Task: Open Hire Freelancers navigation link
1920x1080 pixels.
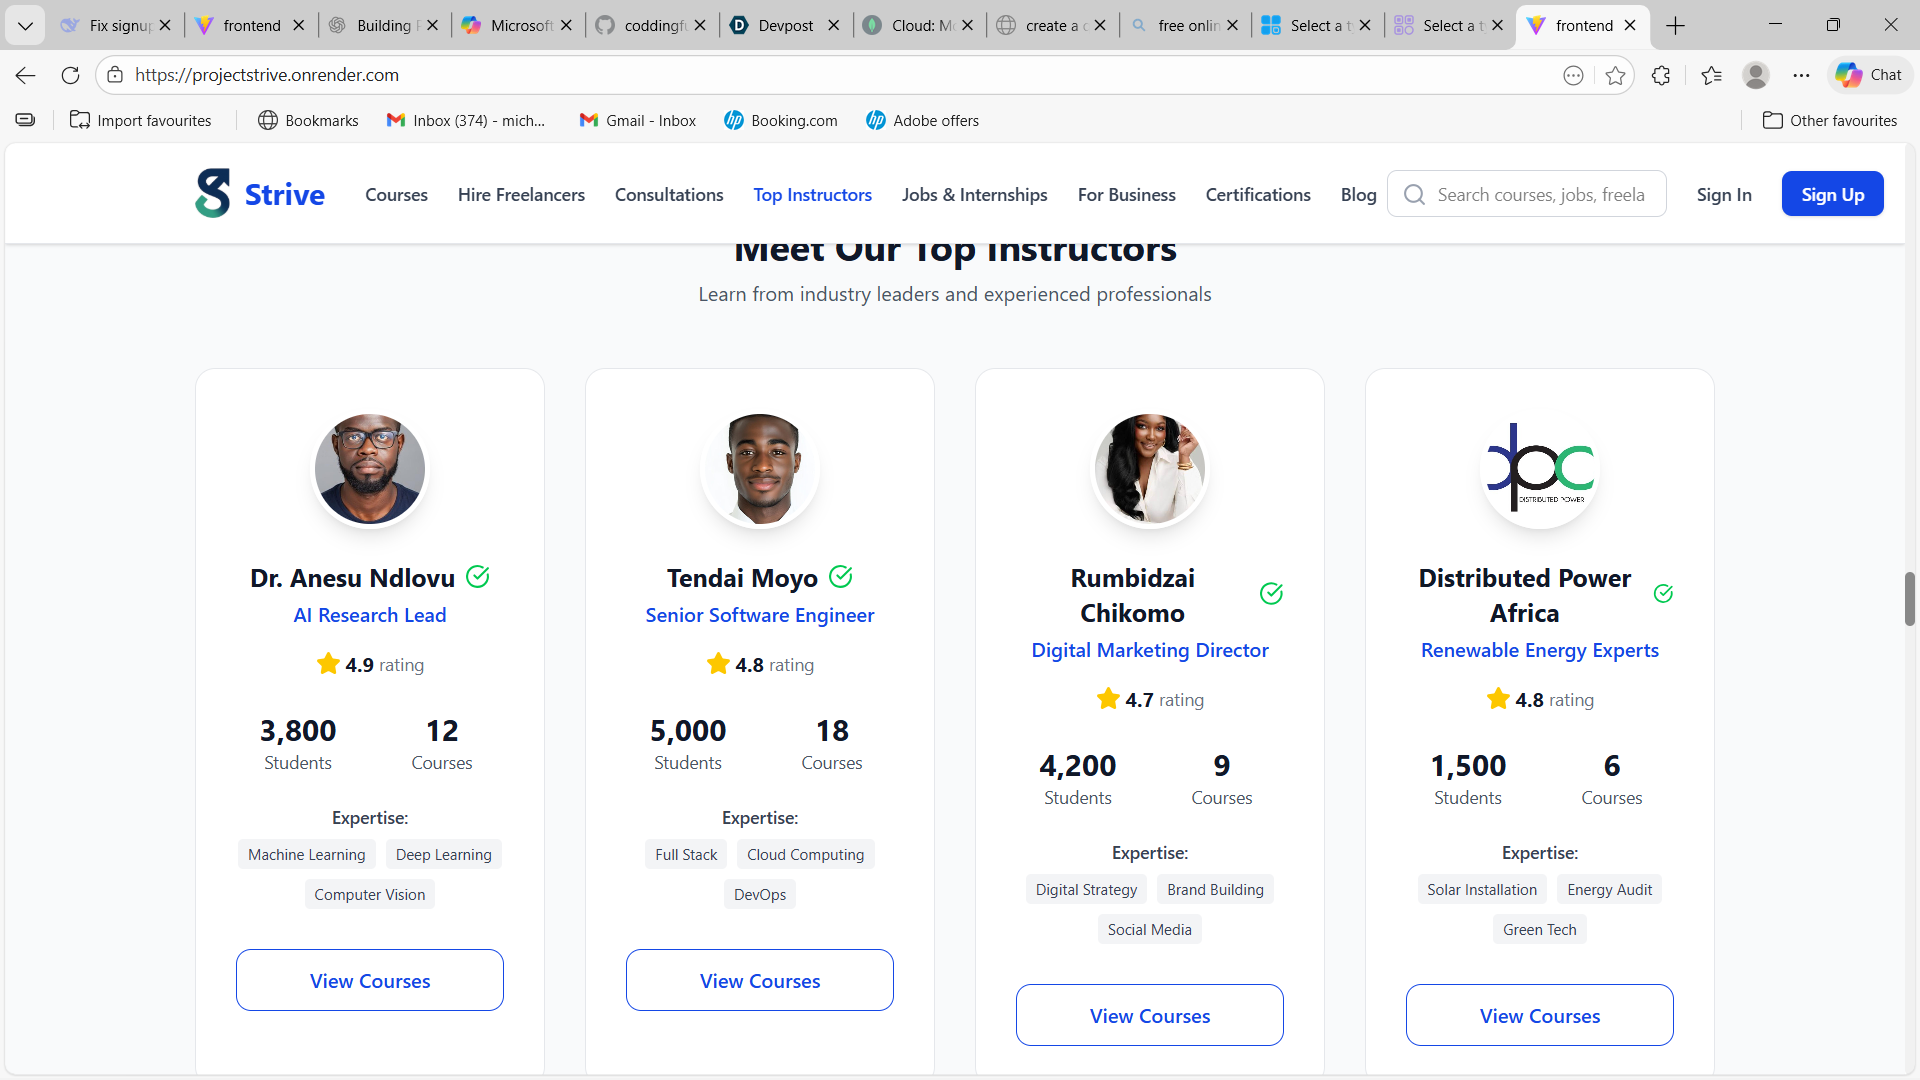Action: pyautogui.click(x=521, y=195)
